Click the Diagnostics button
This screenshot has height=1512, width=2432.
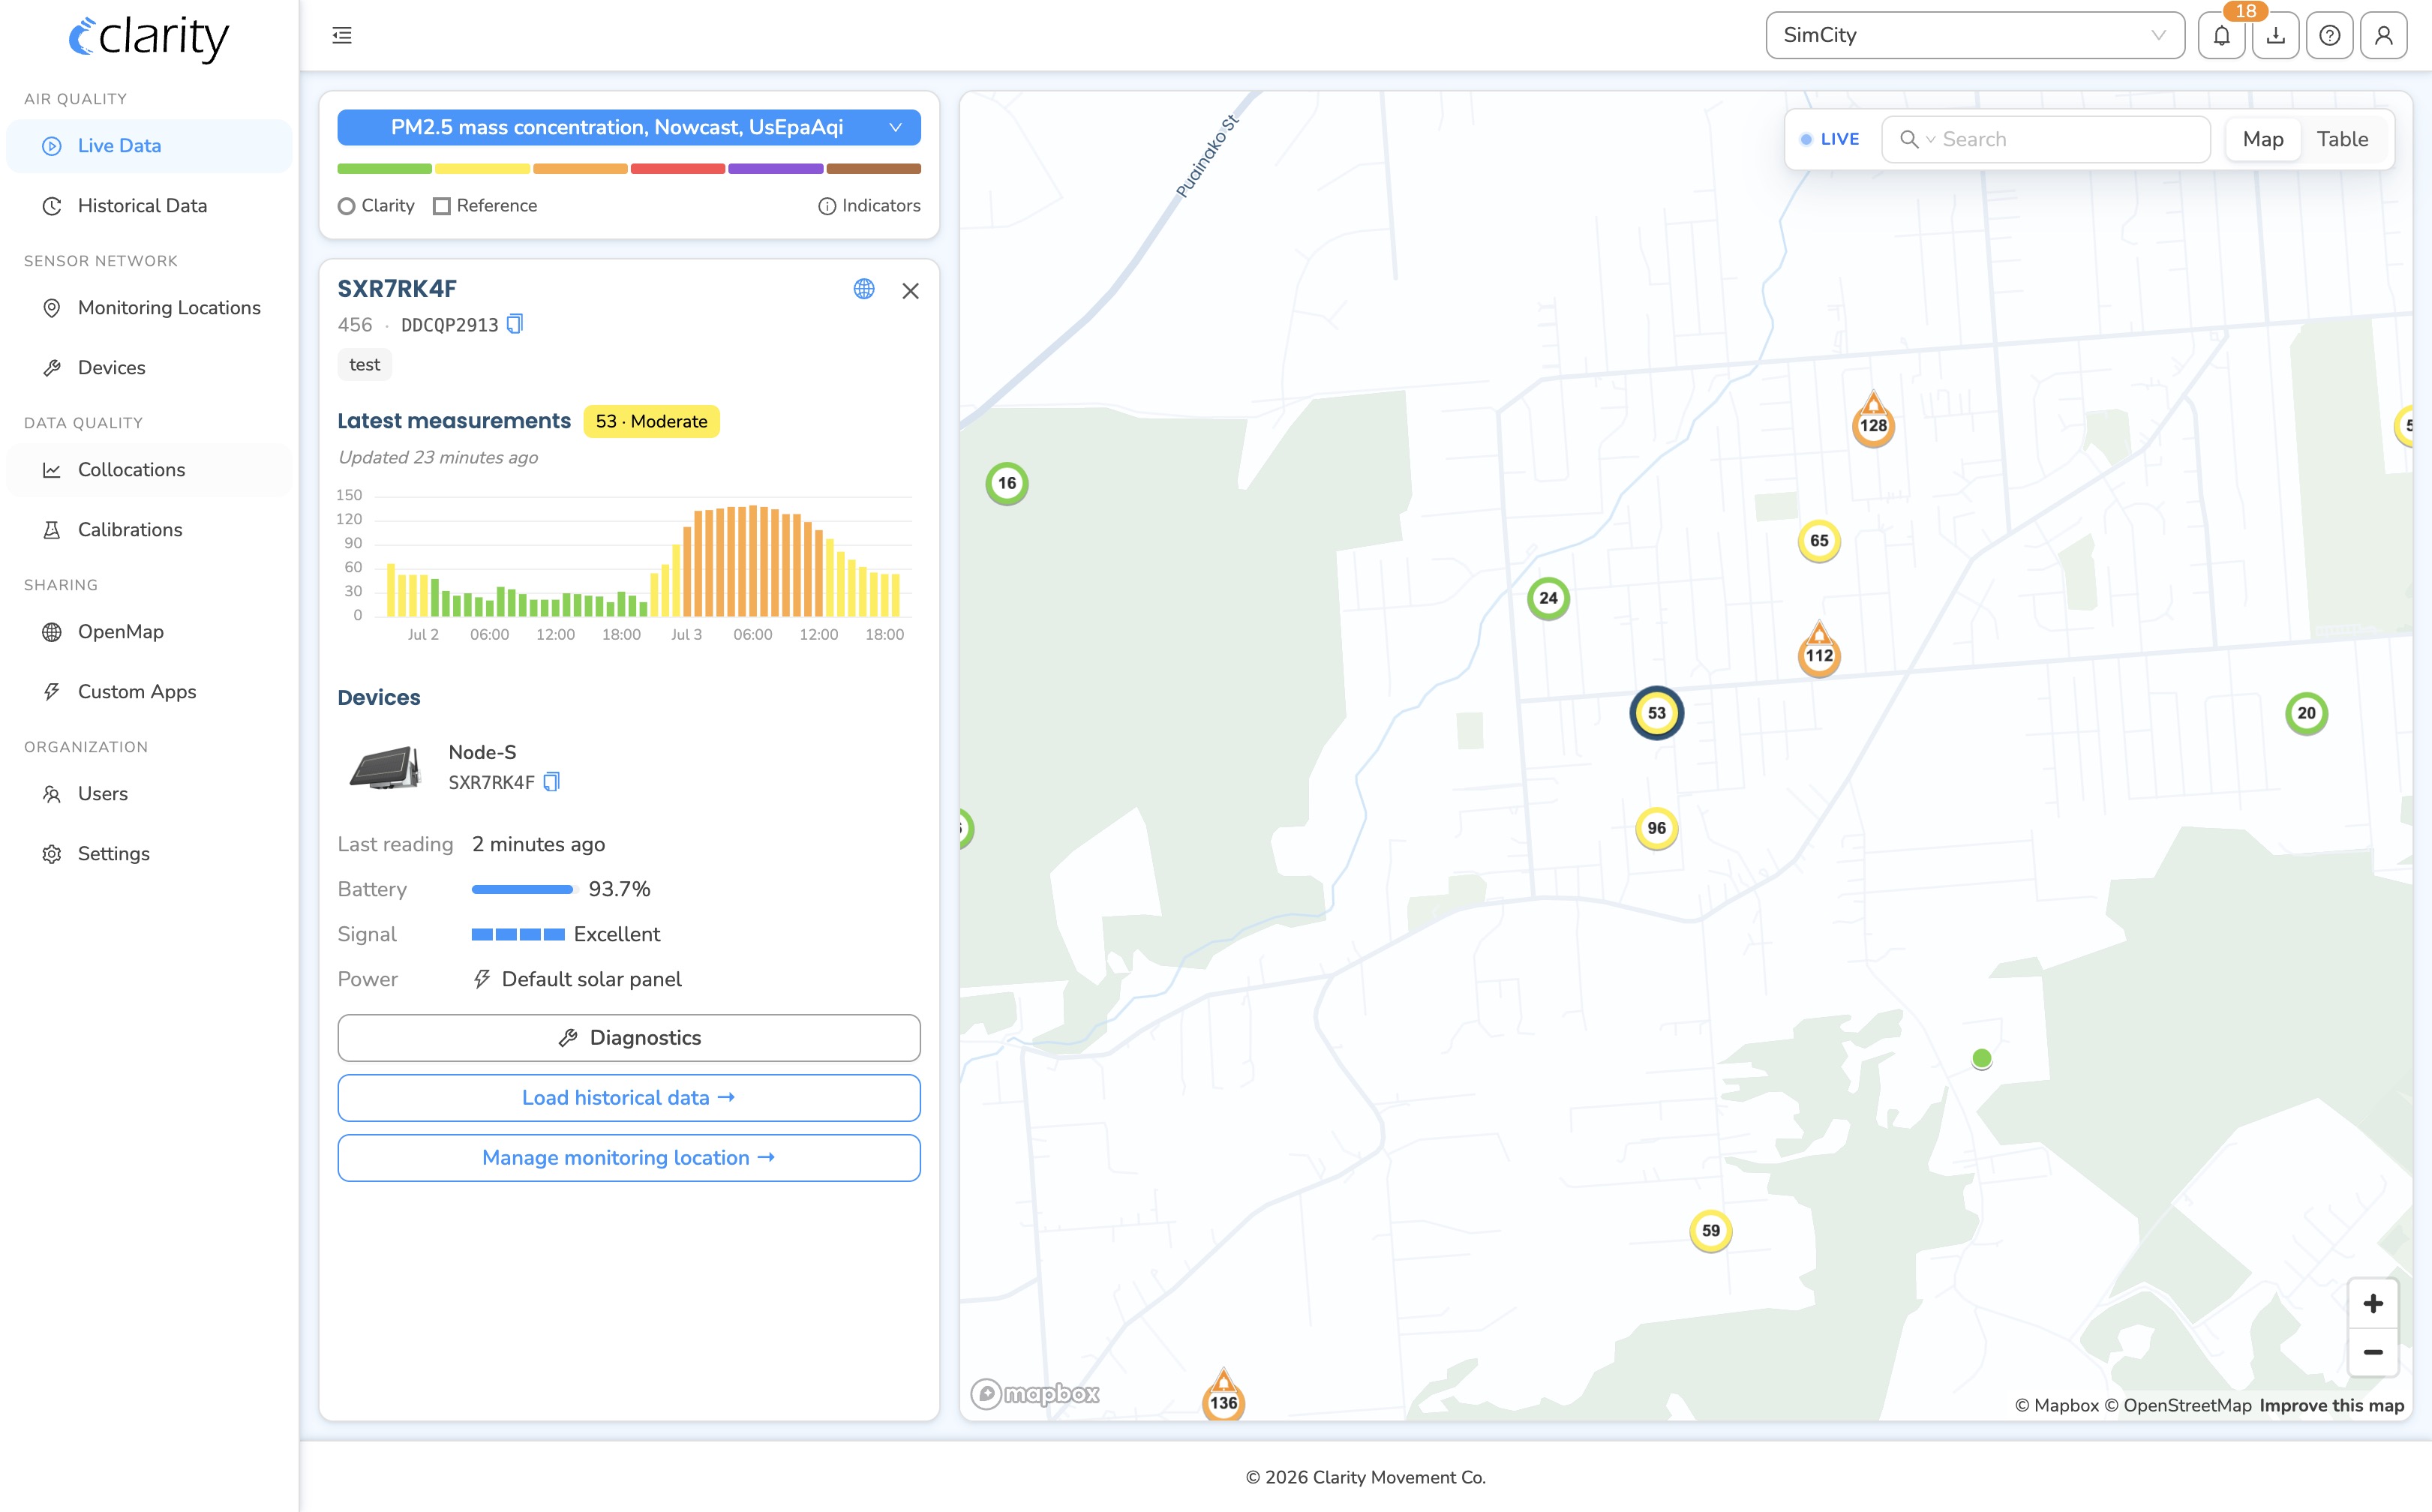point(628,1038)
